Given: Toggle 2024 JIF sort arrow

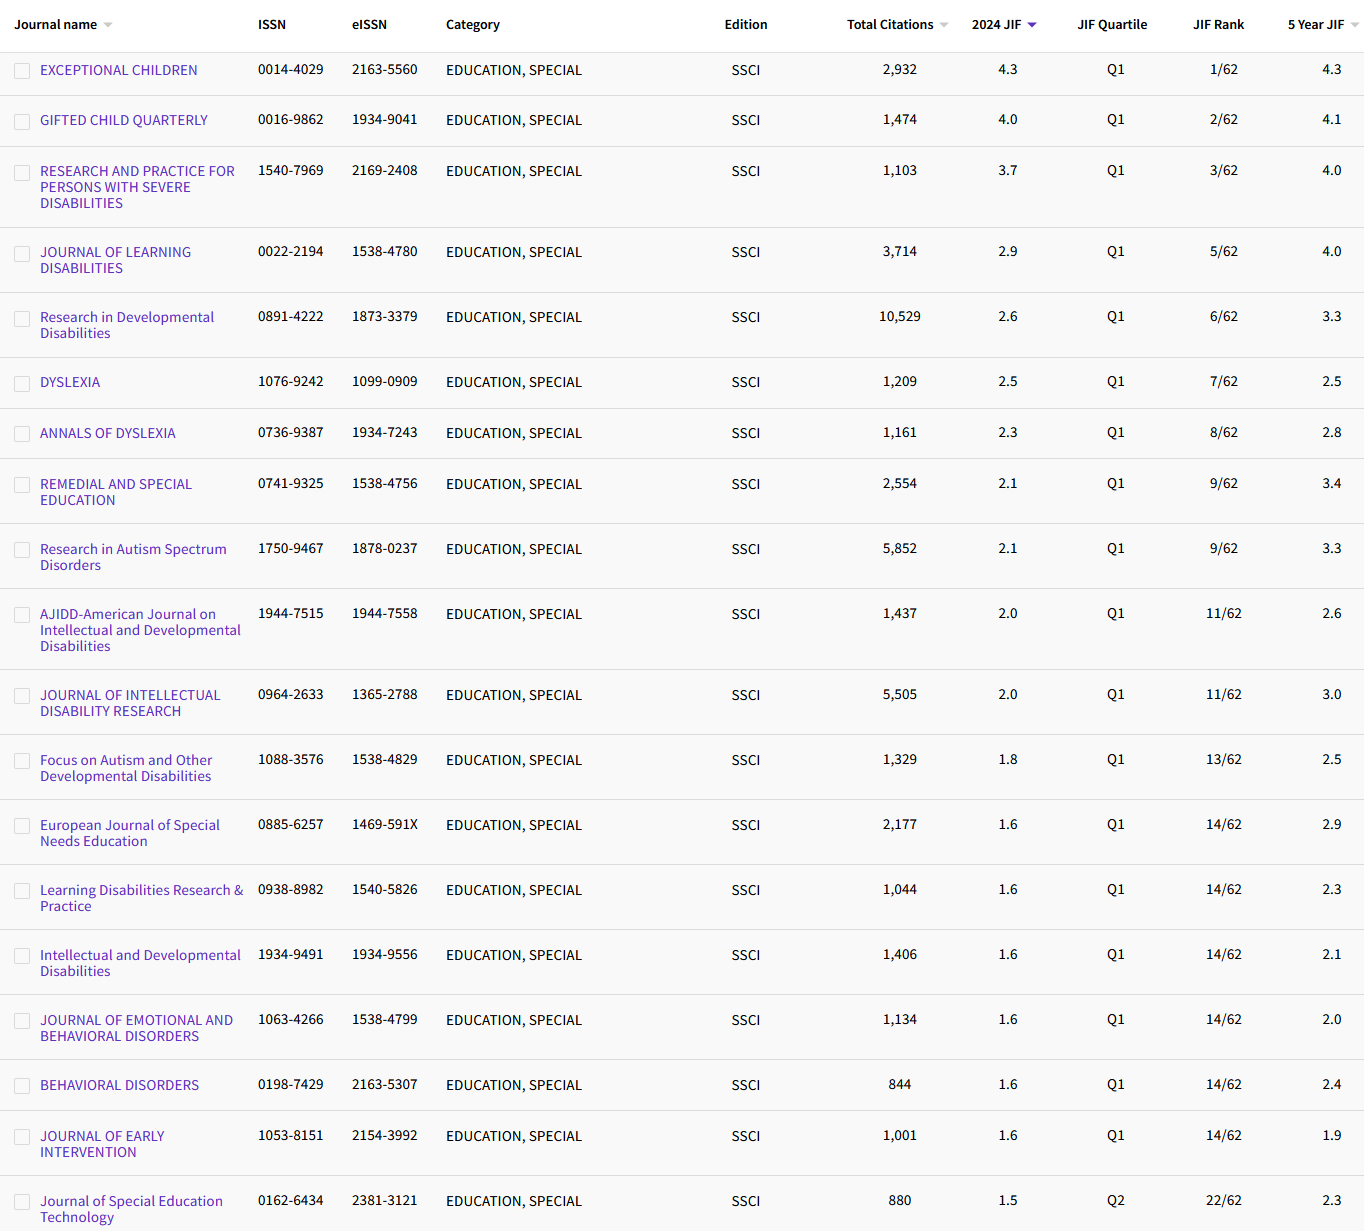Looking at the screenshot, I should pos(1032,25).
